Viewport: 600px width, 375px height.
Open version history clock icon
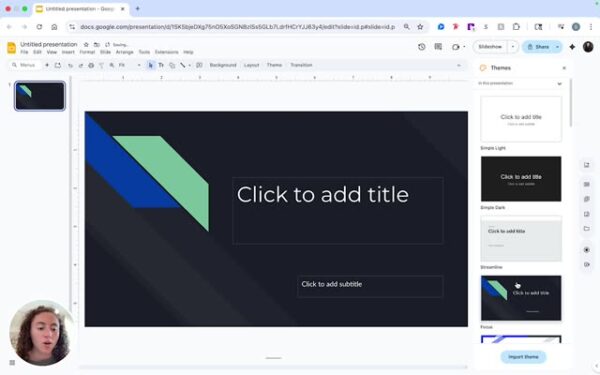(422, 47)
